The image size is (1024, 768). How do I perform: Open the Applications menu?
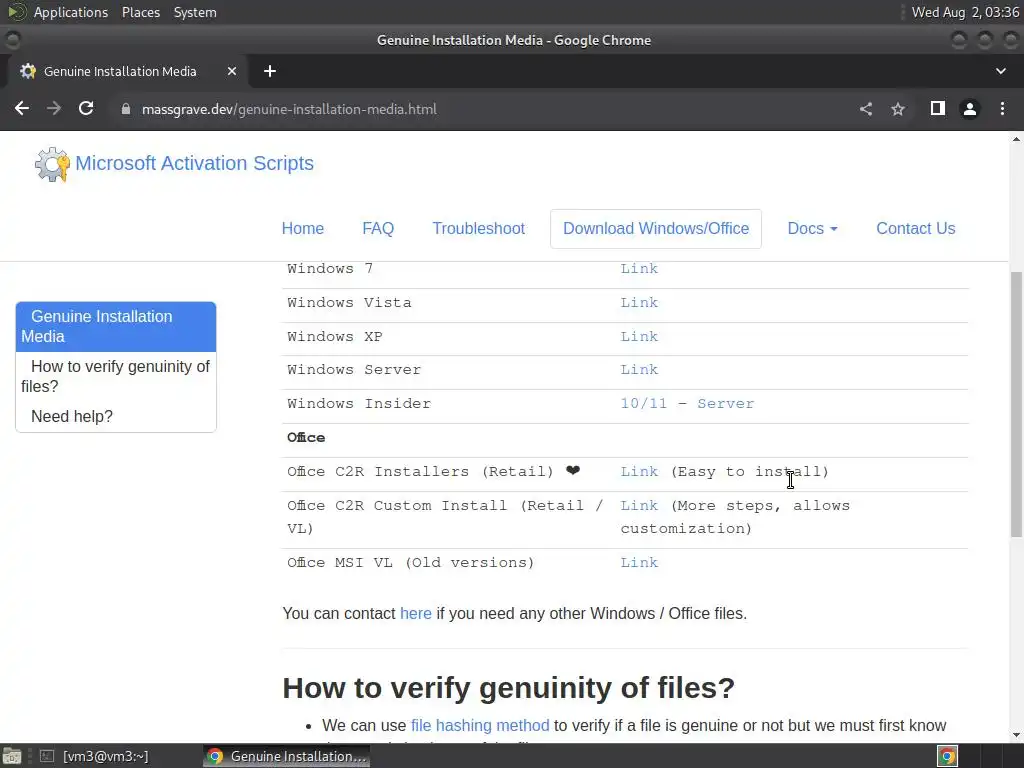point(71,12)
